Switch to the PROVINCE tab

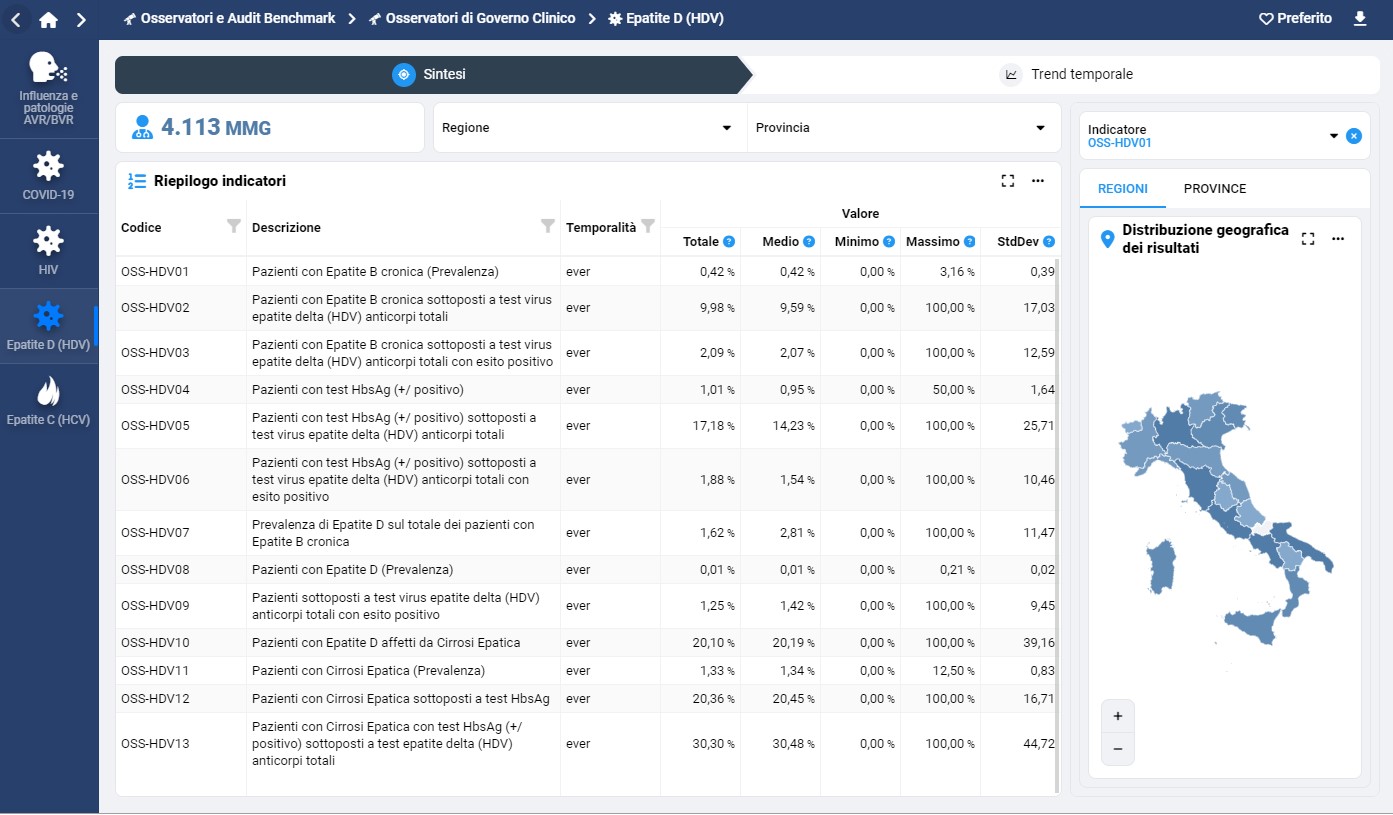point(1214,189)
